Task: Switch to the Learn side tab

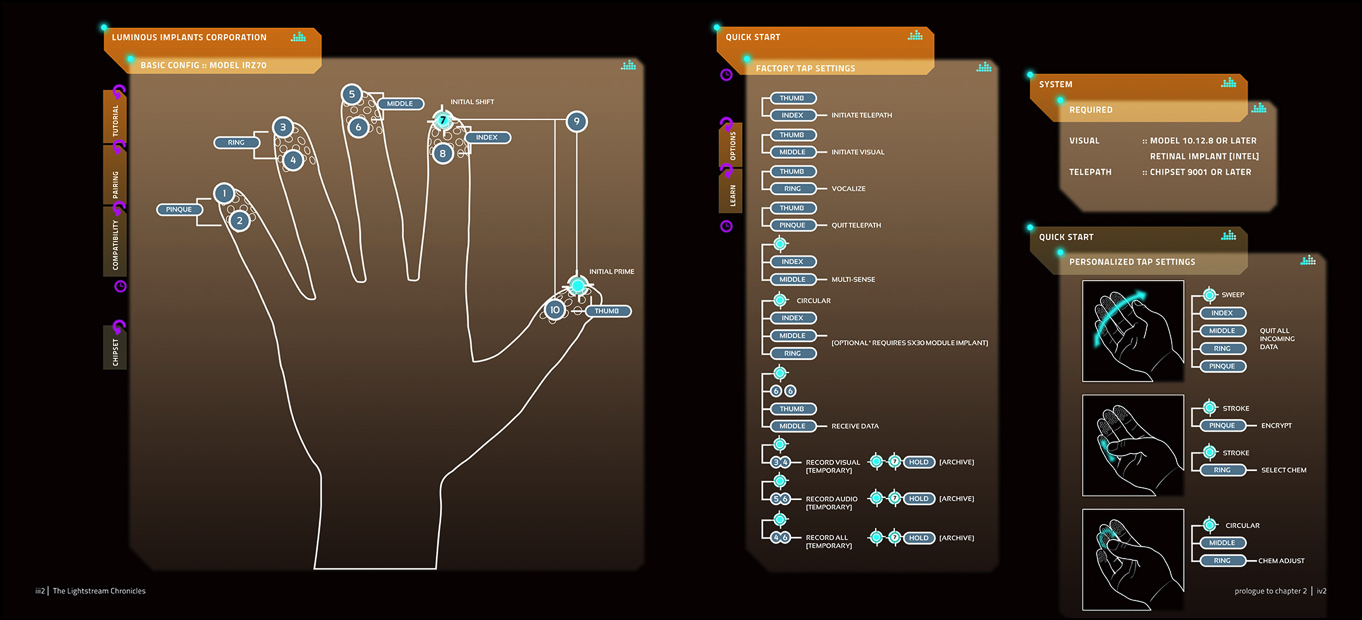Action: 731,191
